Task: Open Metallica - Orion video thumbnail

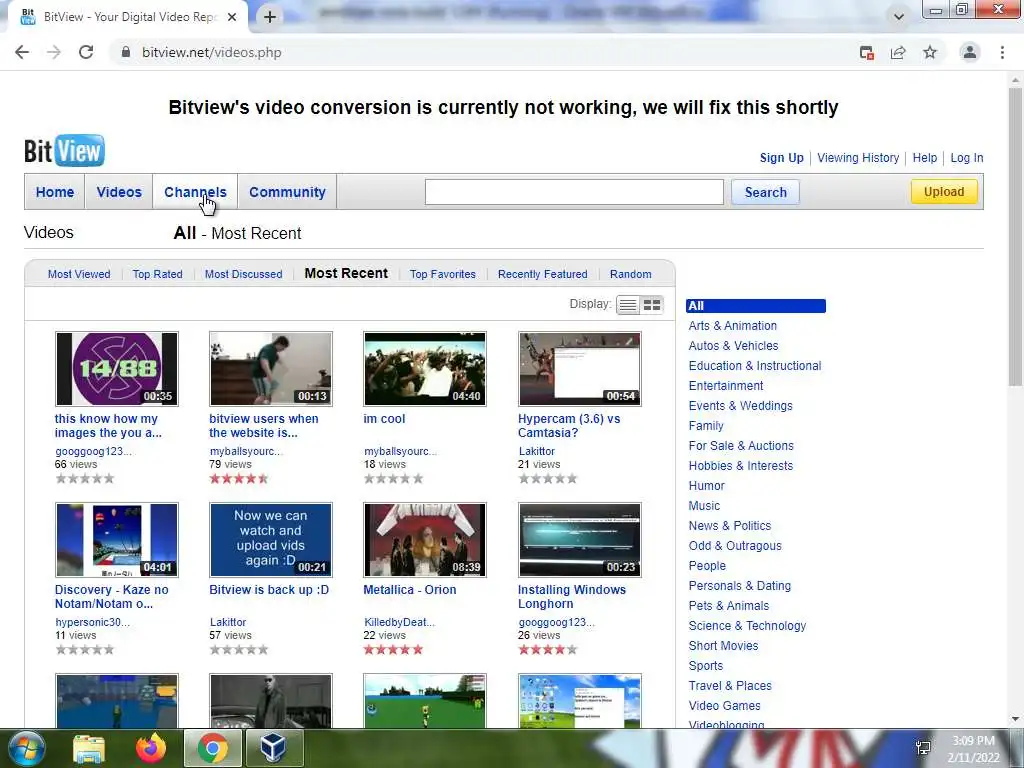Action: coord(425,540)
